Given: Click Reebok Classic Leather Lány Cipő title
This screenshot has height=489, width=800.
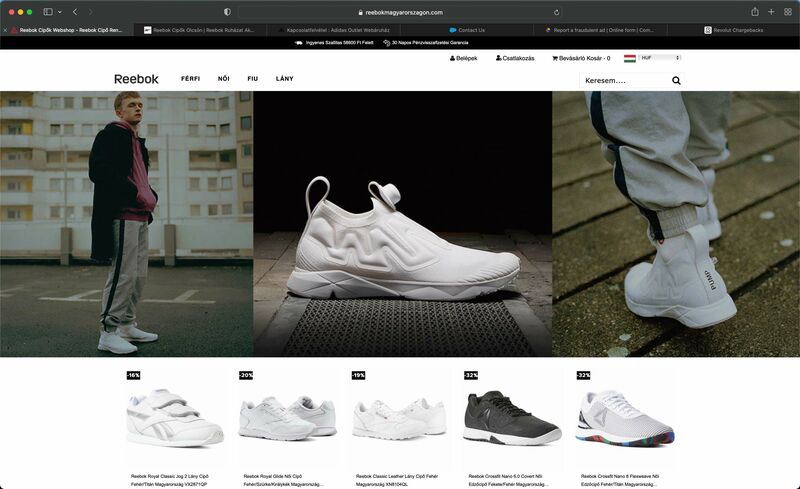Looking at the screenshot, I should (396, 480).
